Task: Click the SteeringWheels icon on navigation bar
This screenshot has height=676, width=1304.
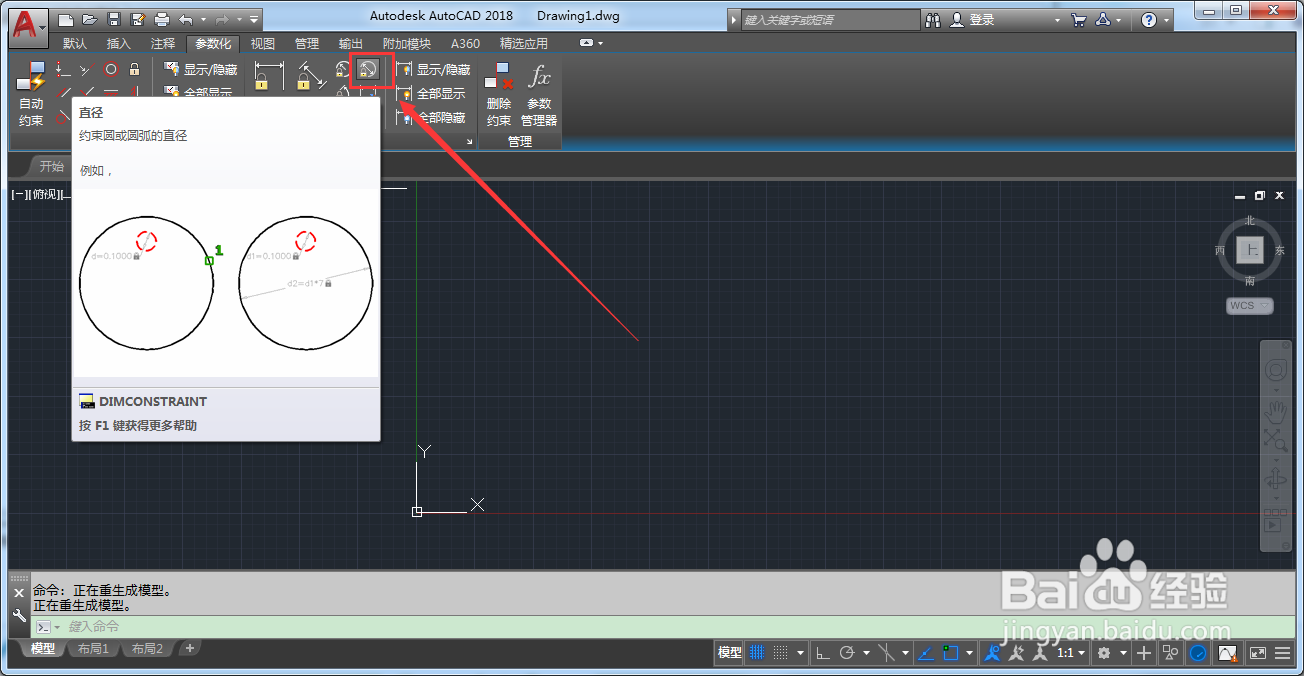Action: point(1276,371)
